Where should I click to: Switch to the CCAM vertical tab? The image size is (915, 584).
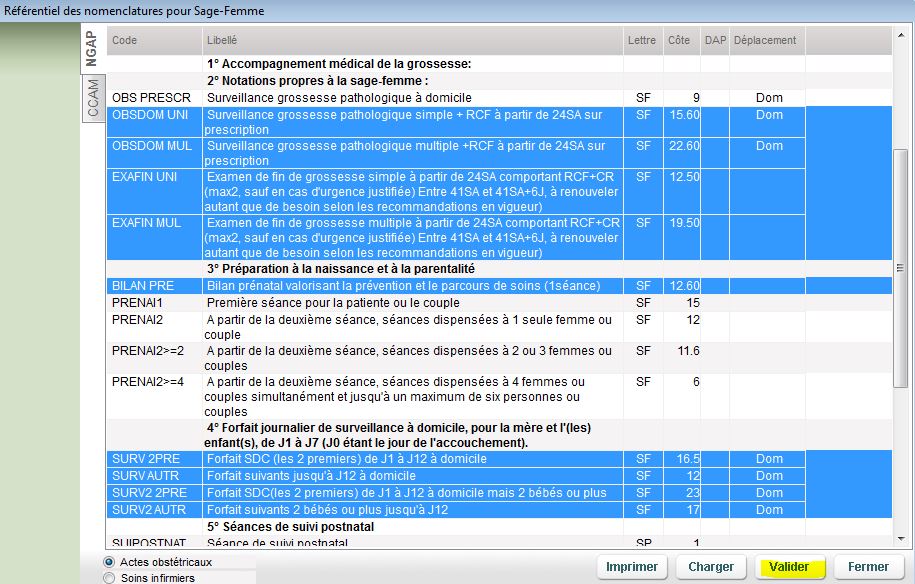point(93,98)
